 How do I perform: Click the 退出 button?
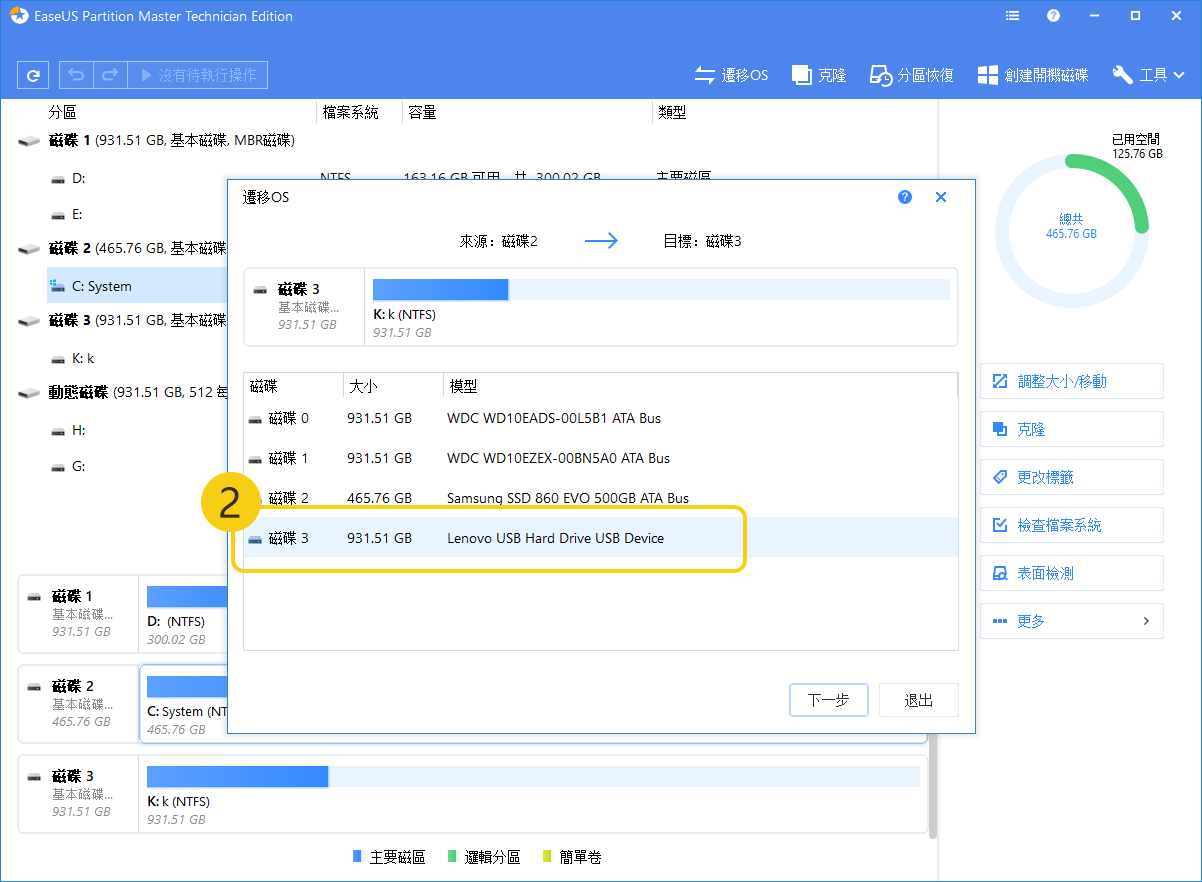pos(919,700)
